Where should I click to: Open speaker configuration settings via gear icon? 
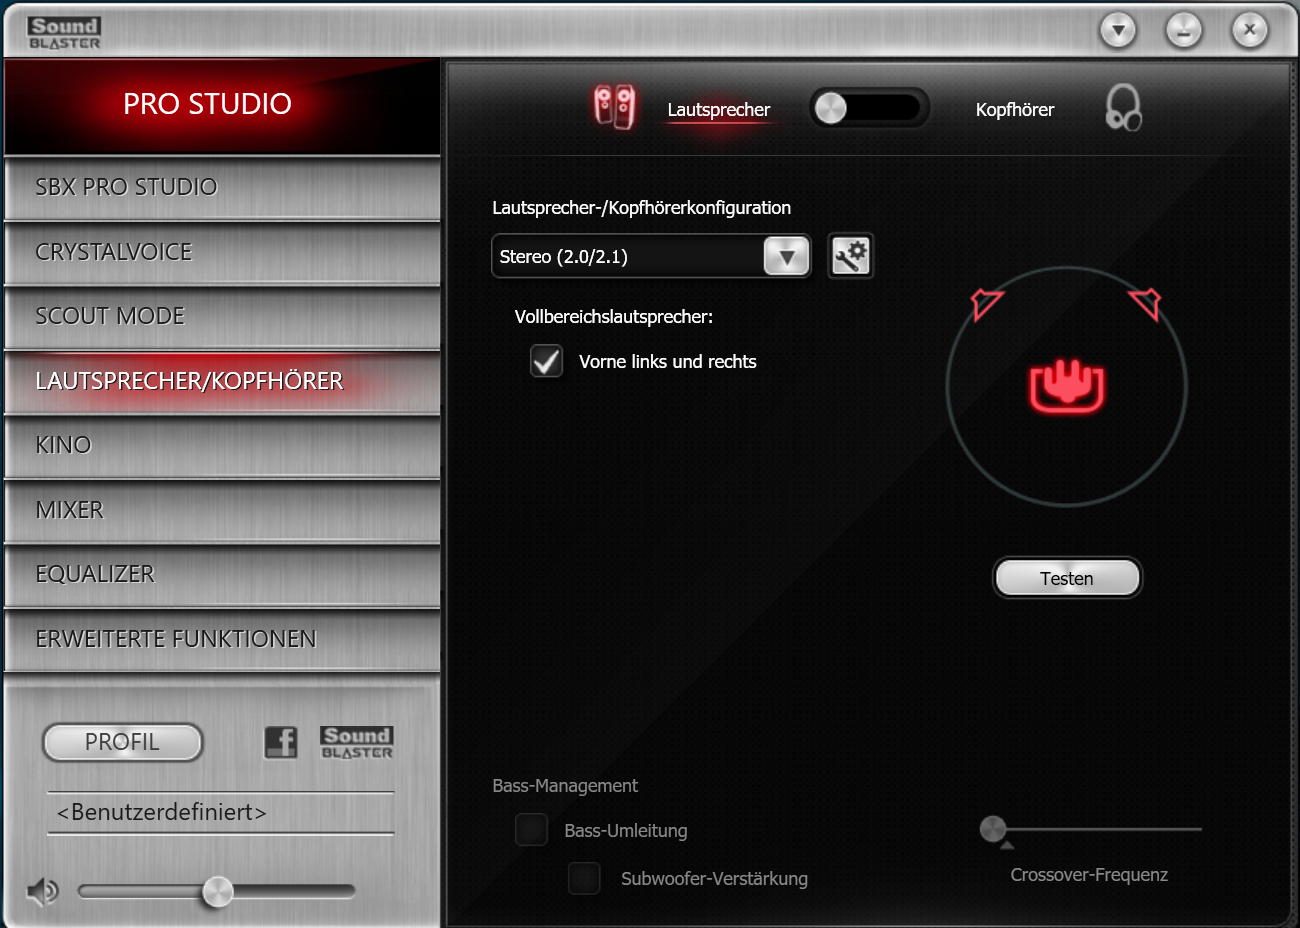click(849, 256)
